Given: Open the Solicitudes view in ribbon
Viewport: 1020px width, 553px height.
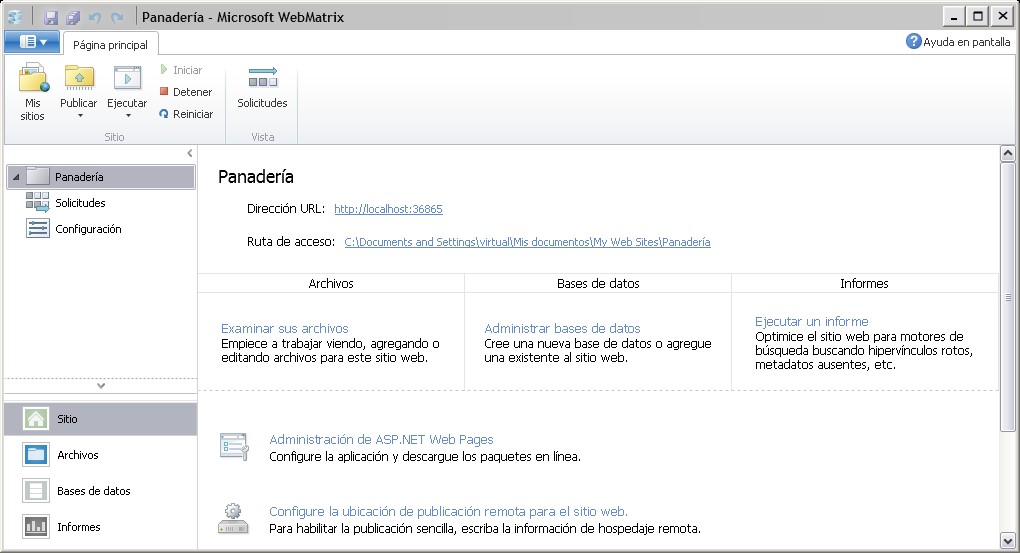Looking at the screenshot, I should pos(262,87).
